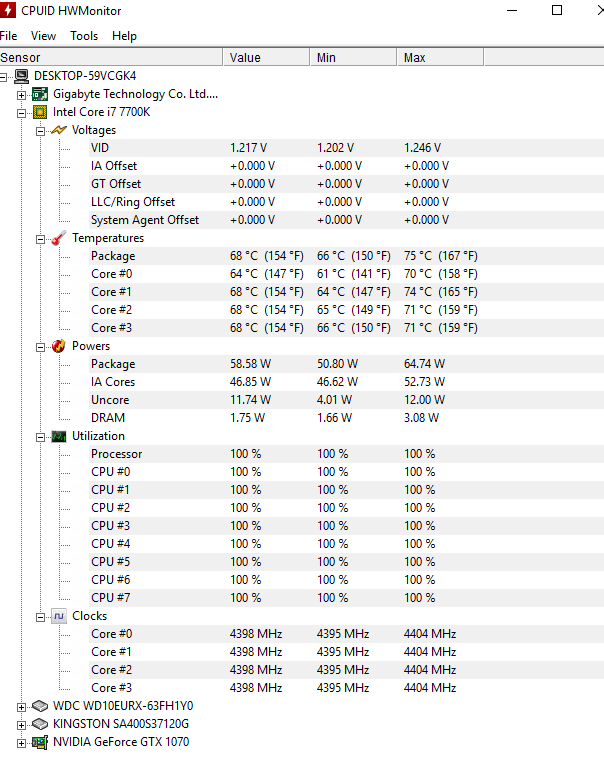The image size is (604, 762).
Task: Click the Powers flame icon
Action: click(58, 346)
